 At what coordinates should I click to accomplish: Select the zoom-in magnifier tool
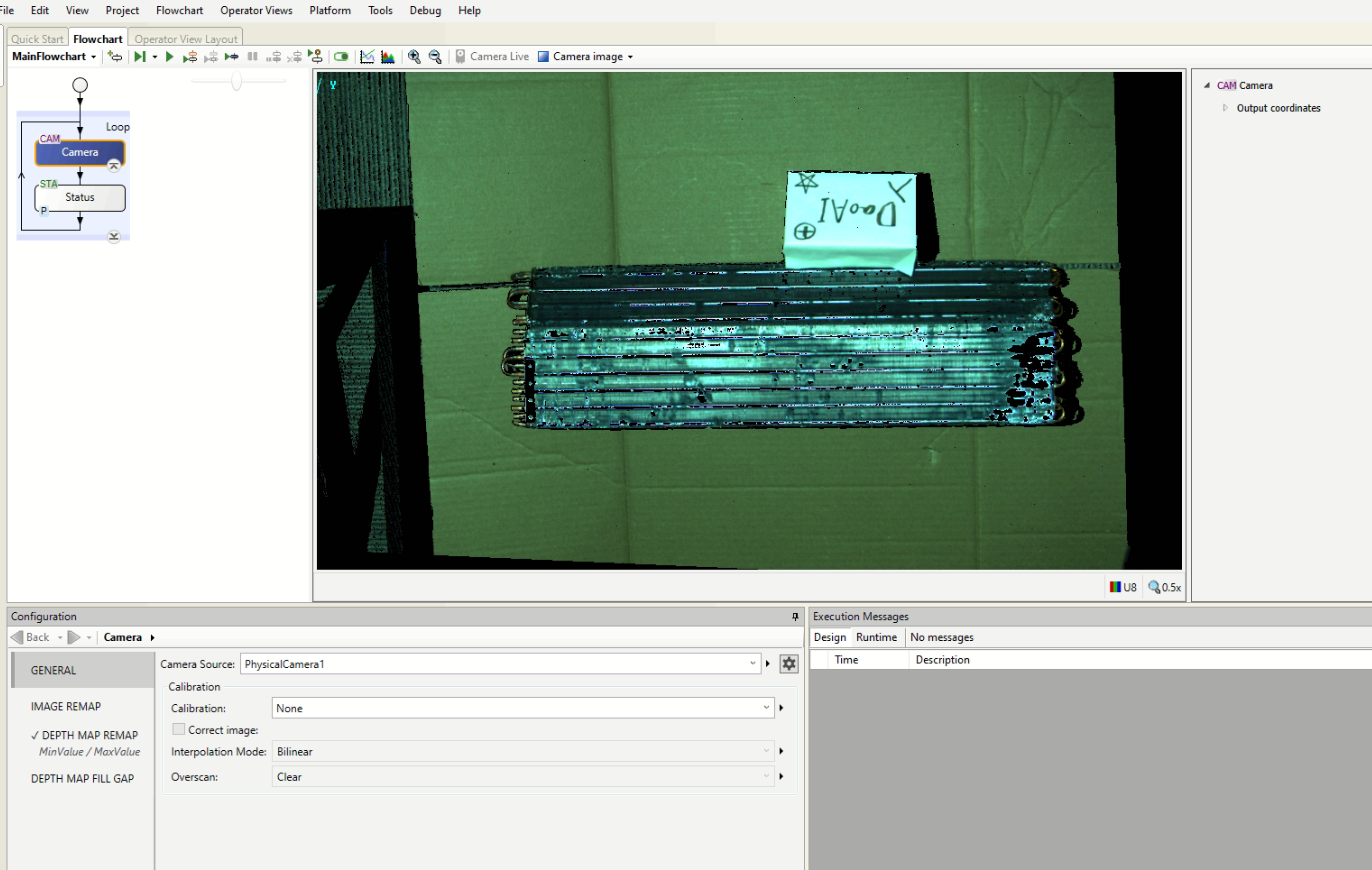tap(414, 56)
